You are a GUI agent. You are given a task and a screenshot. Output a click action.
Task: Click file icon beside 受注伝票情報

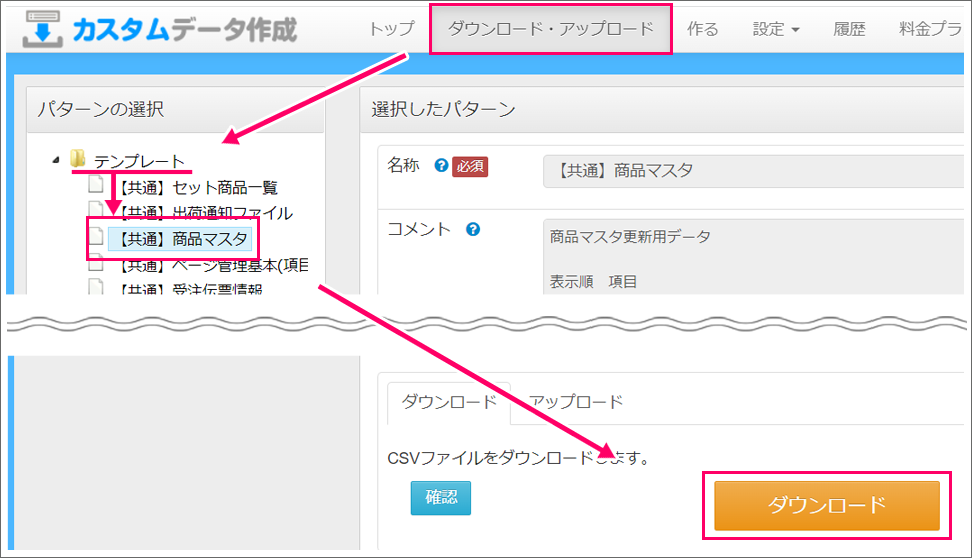point(95,286)
